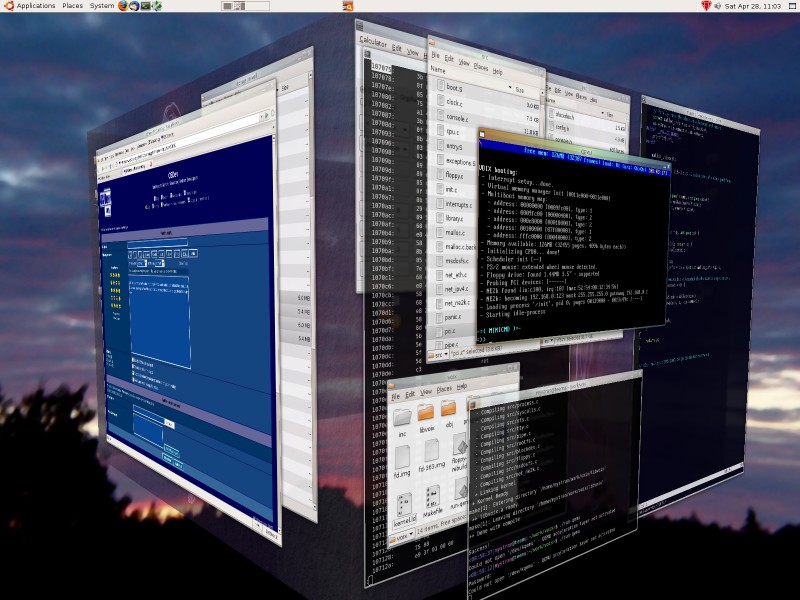
Task: Open File menu in src file browser
Action: point(435,55)
